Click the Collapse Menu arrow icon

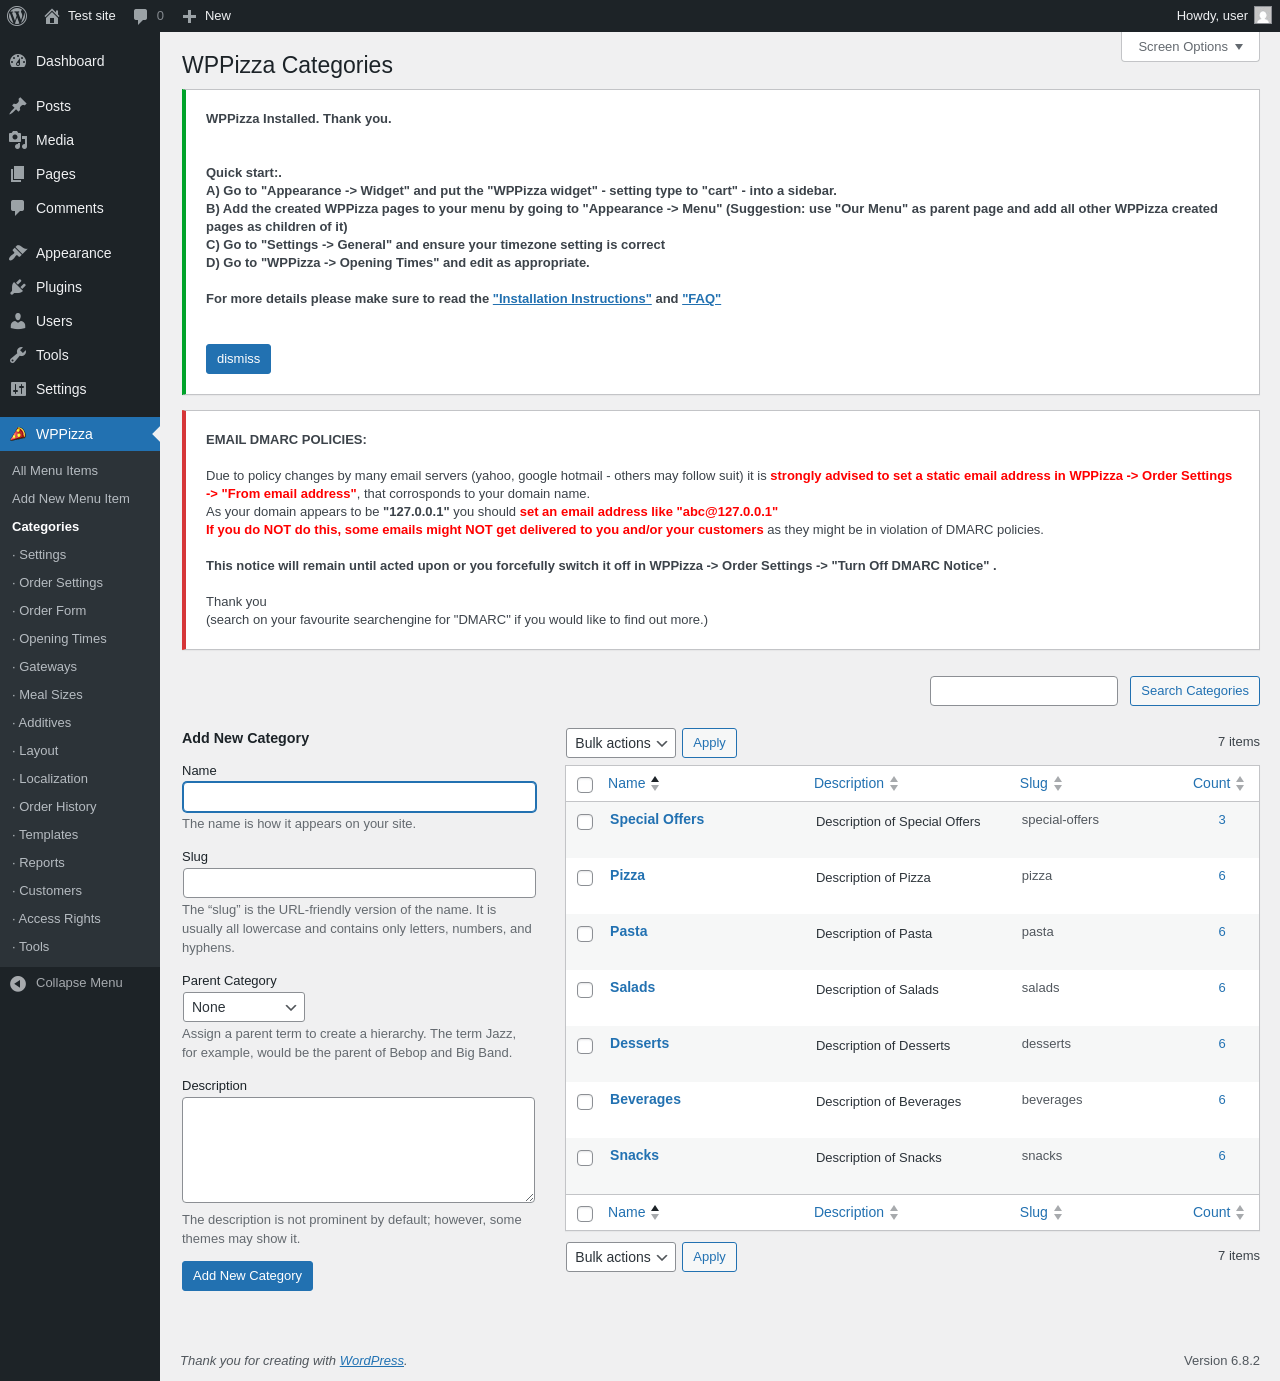click(x=18, y=983)
